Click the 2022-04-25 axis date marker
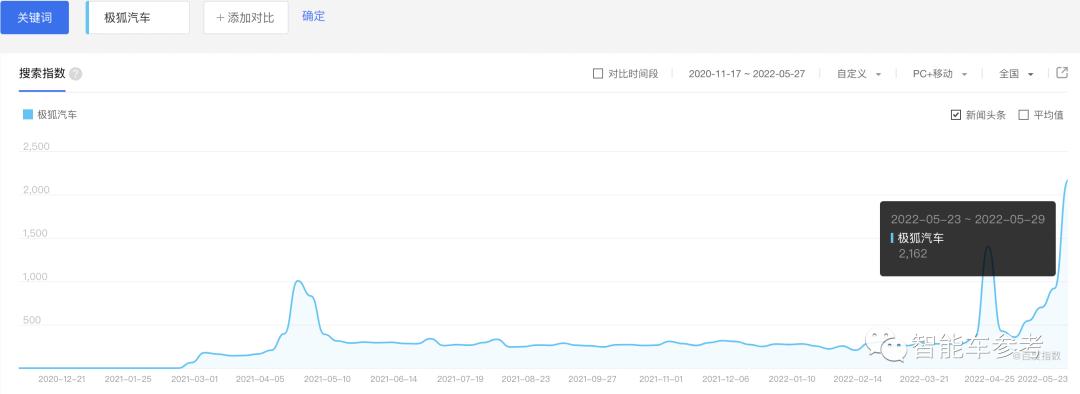 [988, 379]
